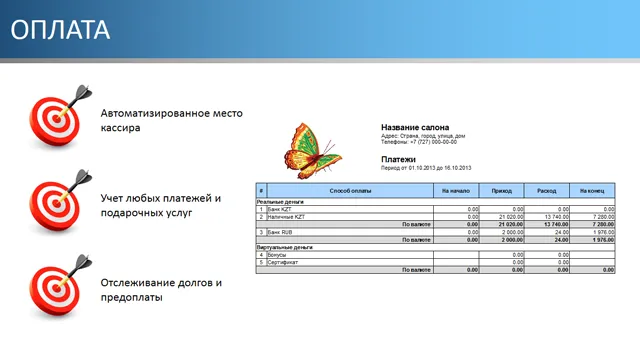Click the 'Название салона' heading
The width and height of the screenshot is (640, 360).
[415, 127]
